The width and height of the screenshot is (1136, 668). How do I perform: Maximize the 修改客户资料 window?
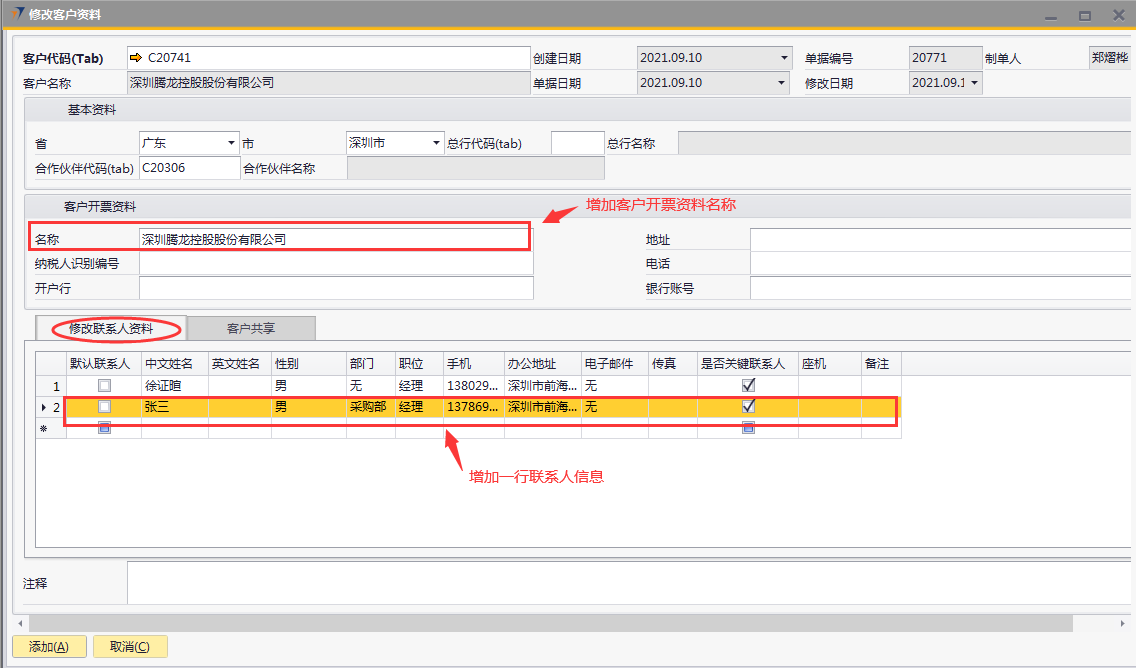(1084, 15)
